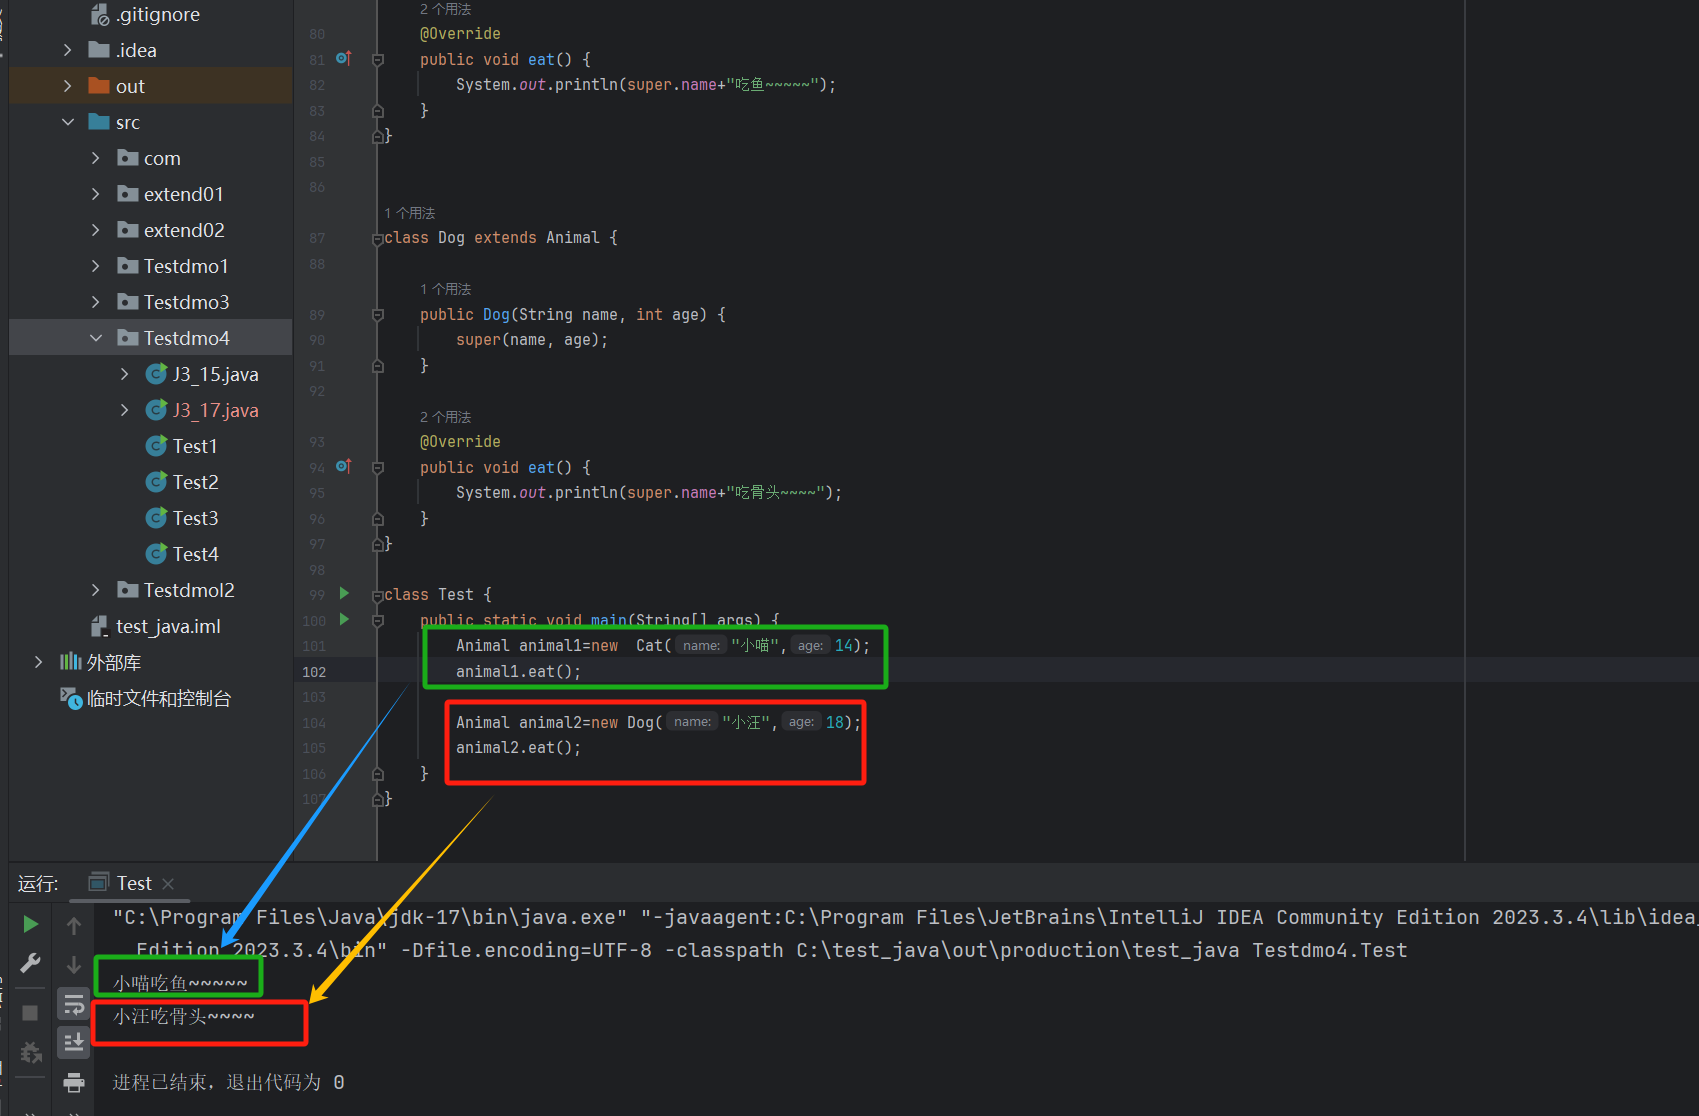The image size is (1699, 1116).
Task: Click '2 个用法' hint above line 80
Action: coord(445,9)
